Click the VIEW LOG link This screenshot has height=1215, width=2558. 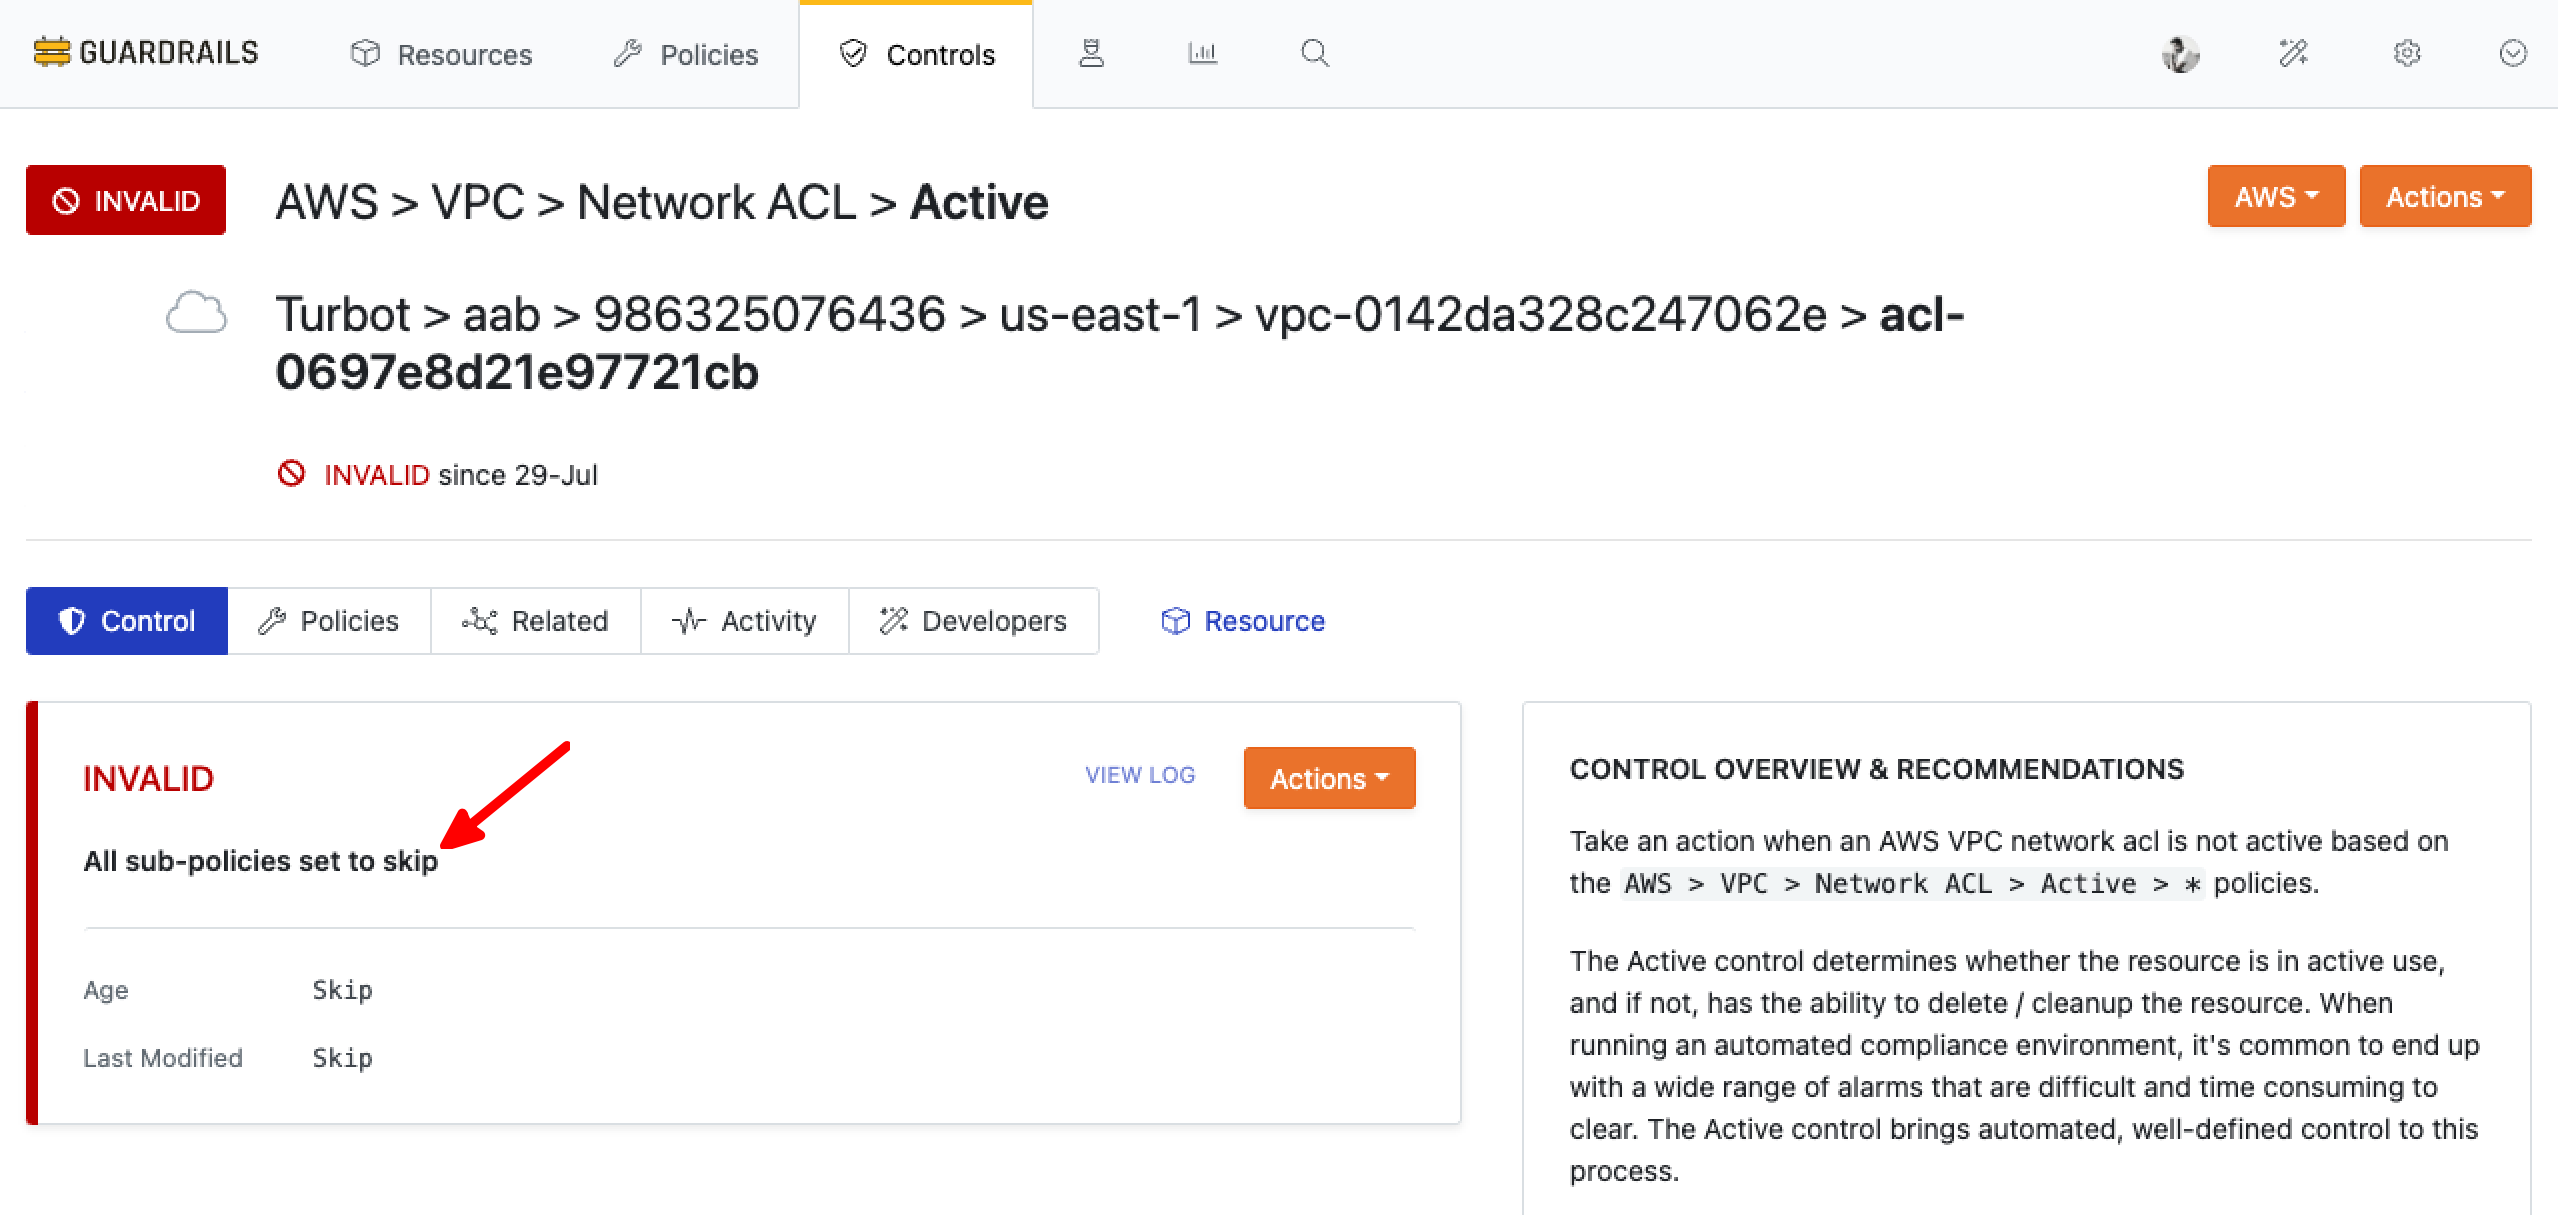click(1138, 775)
